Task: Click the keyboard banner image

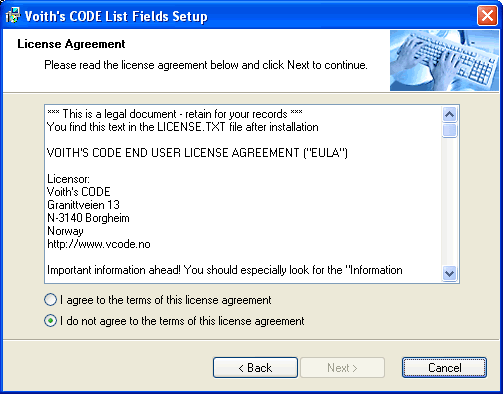Action: pyautogui.click(x=444, y=61)
